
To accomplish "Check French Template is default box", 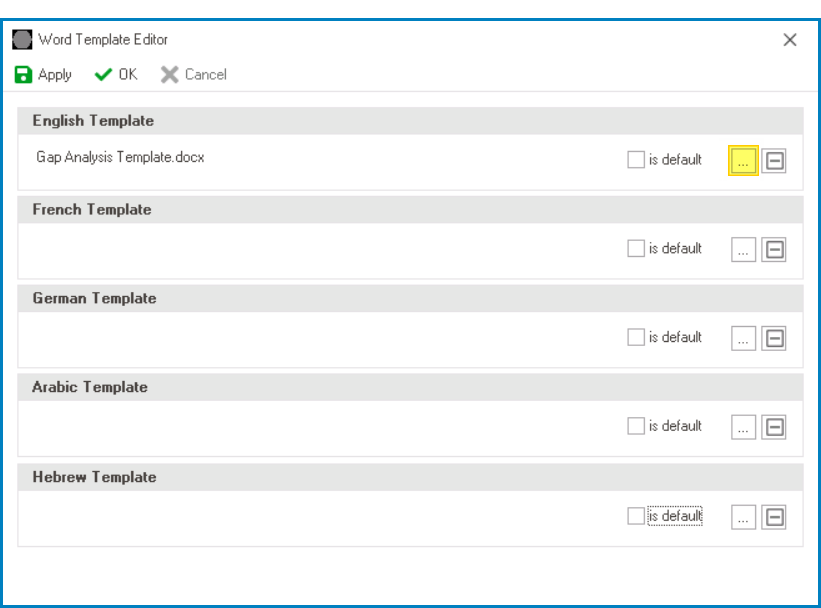I will click(635, 248).
